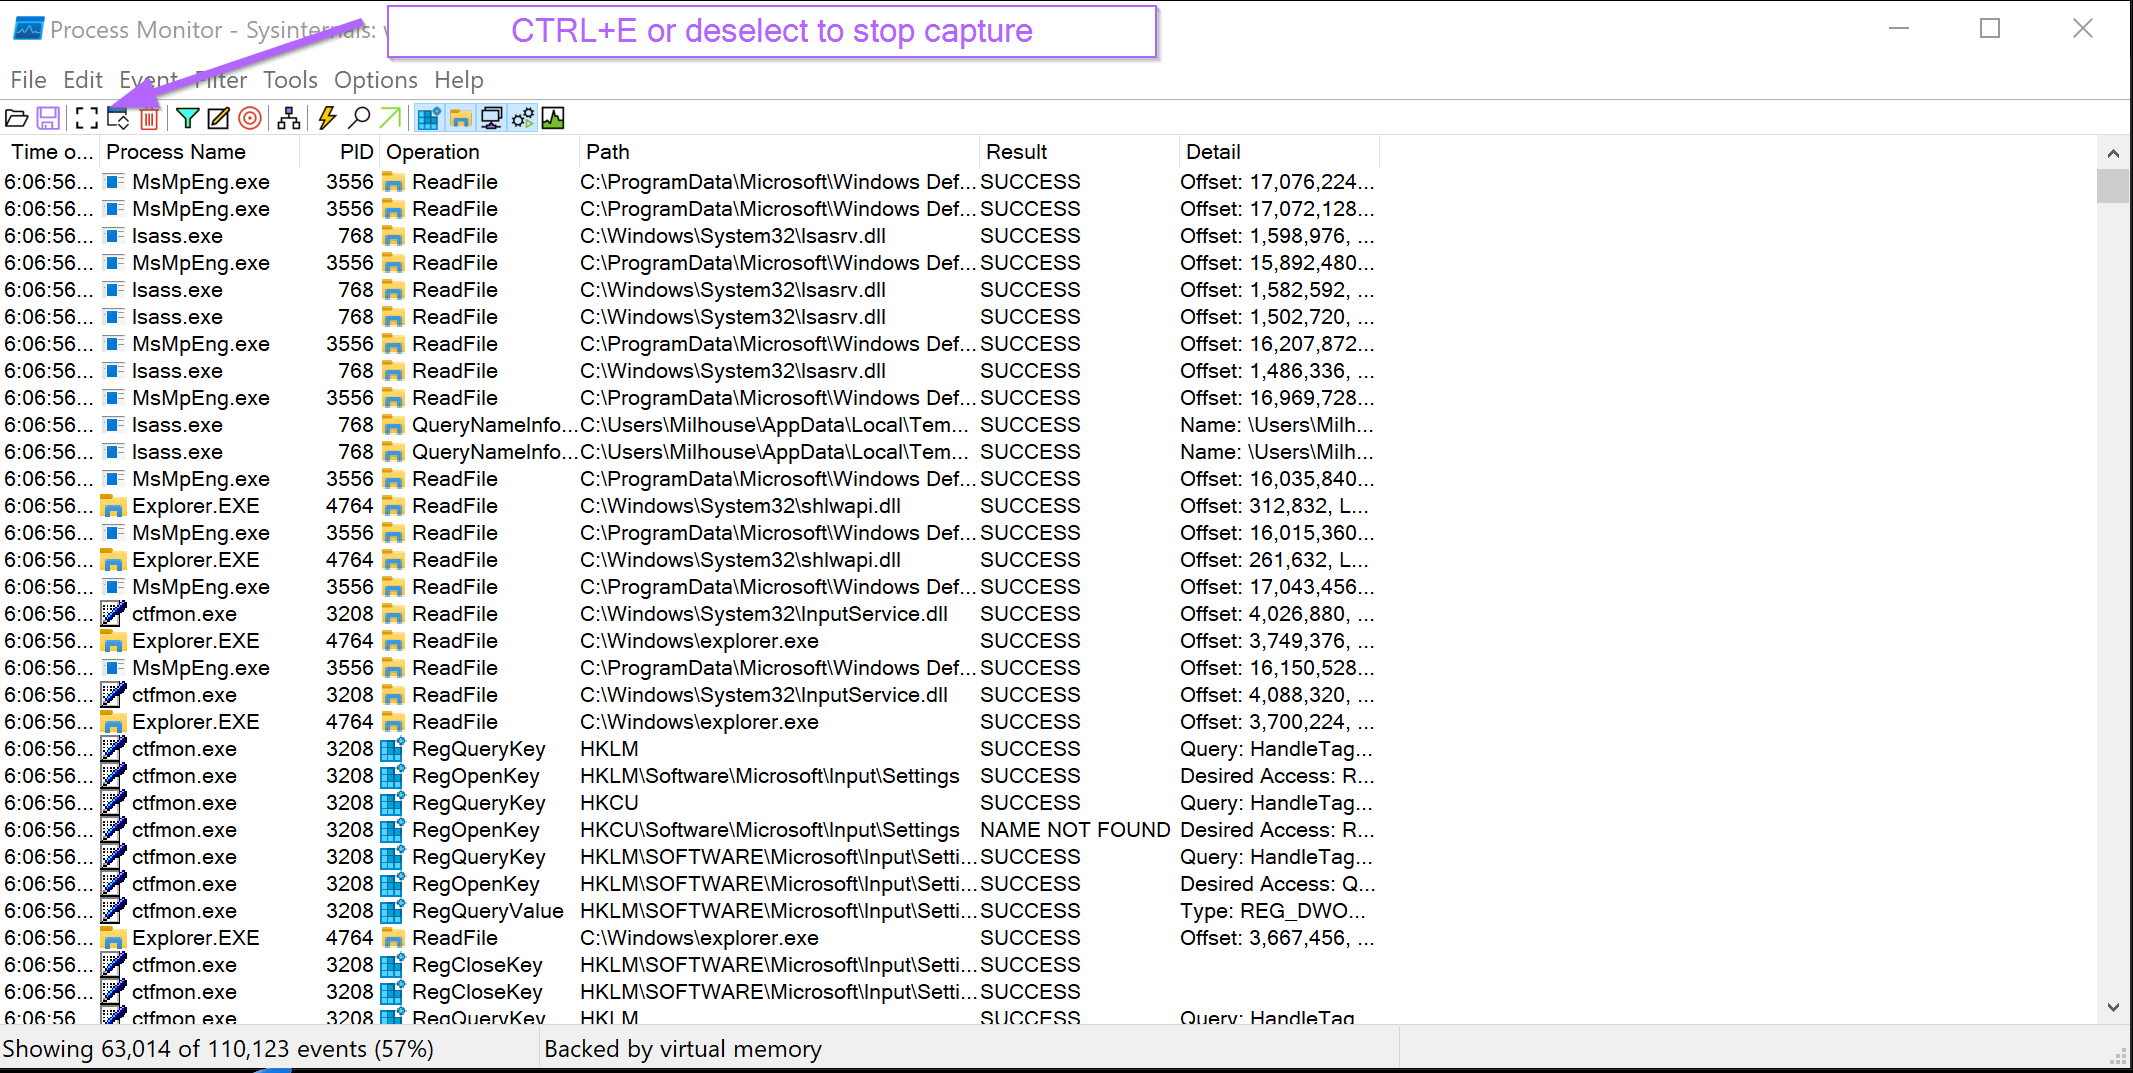
Task: Click the ctfmon.exe icon in the Offset 4,088,320 row
Action: point(114,695)
